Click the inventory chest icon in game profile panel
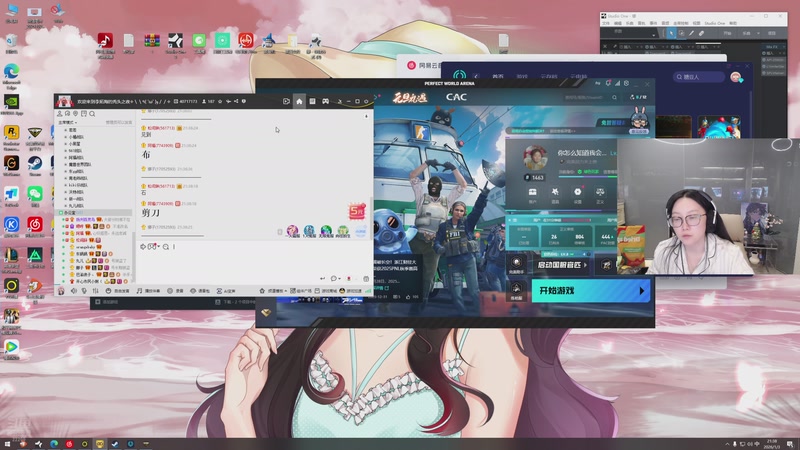This screenshot has width=800, height=450. (532, 192)
